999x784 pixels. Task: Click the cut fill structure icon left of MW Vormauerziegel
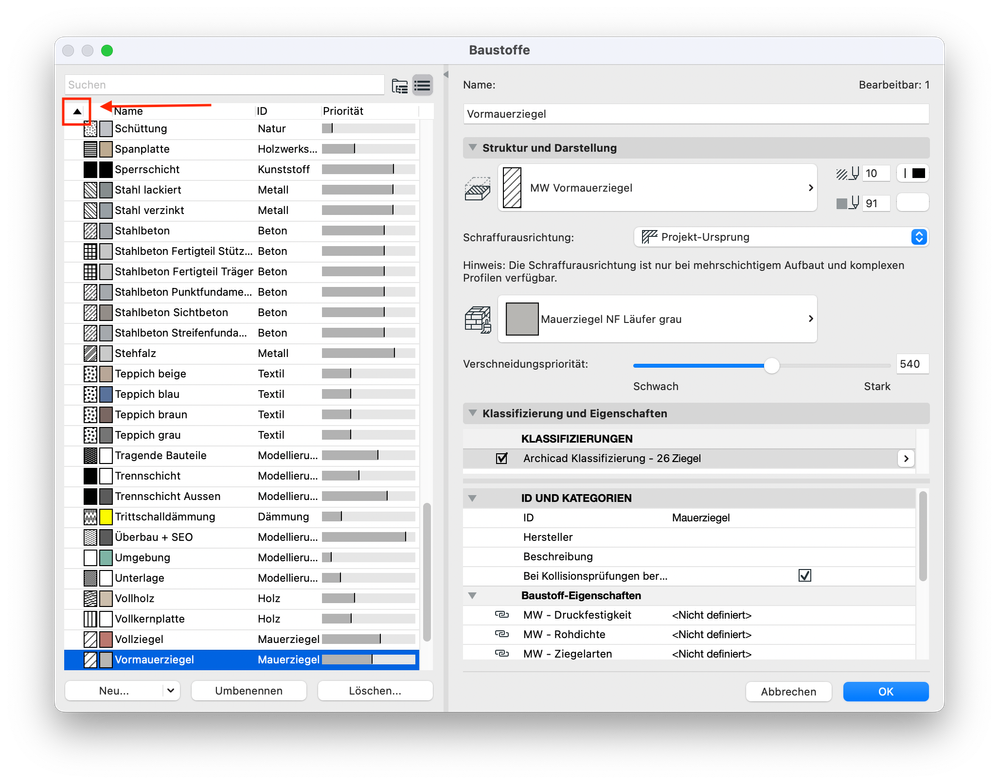point(477,189)
